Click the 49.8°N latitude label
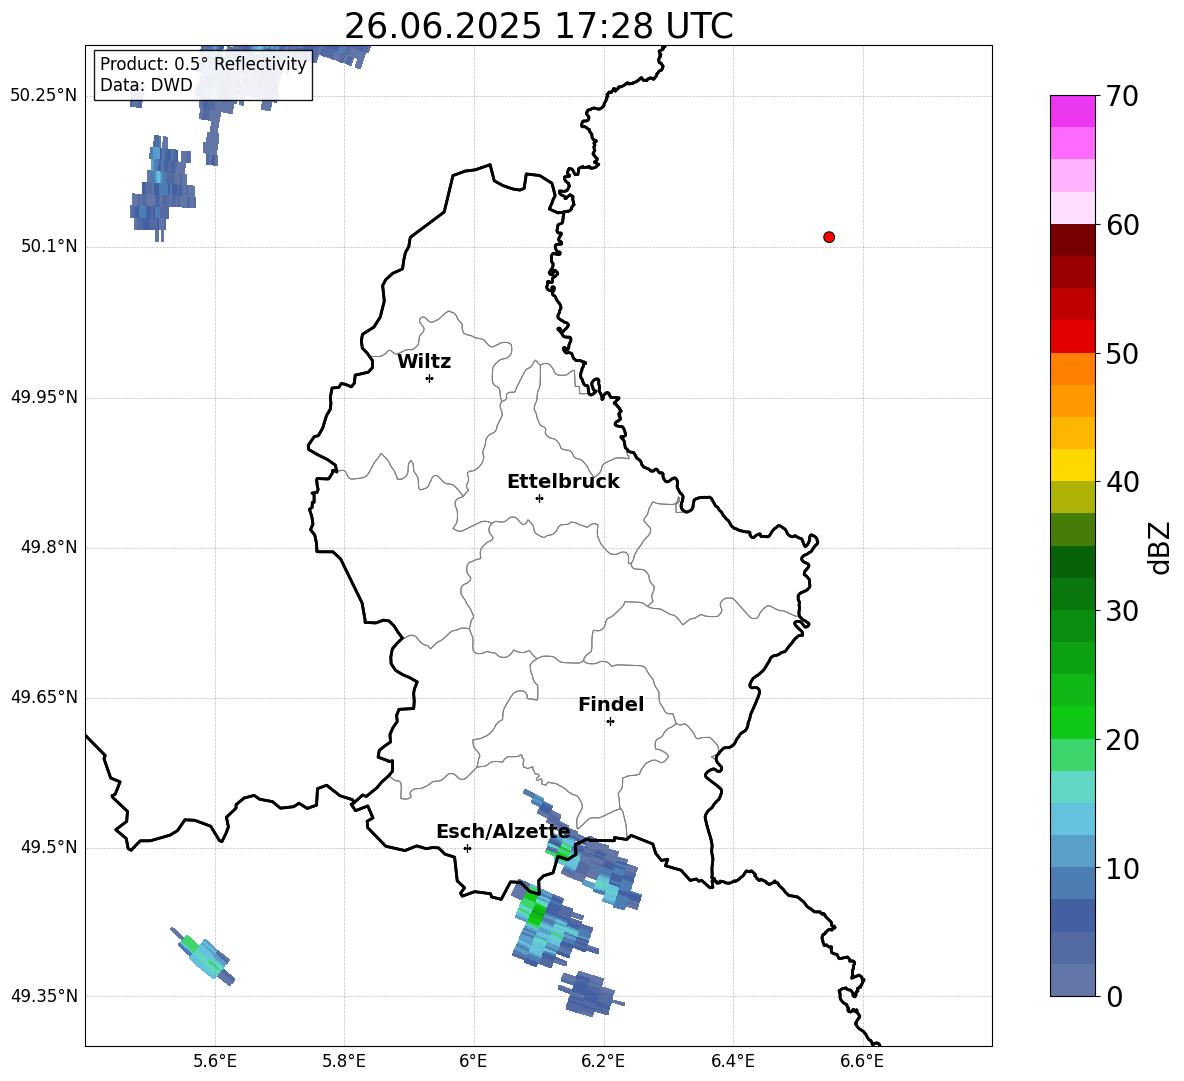 pyautogui.click(x=49, y=547)
